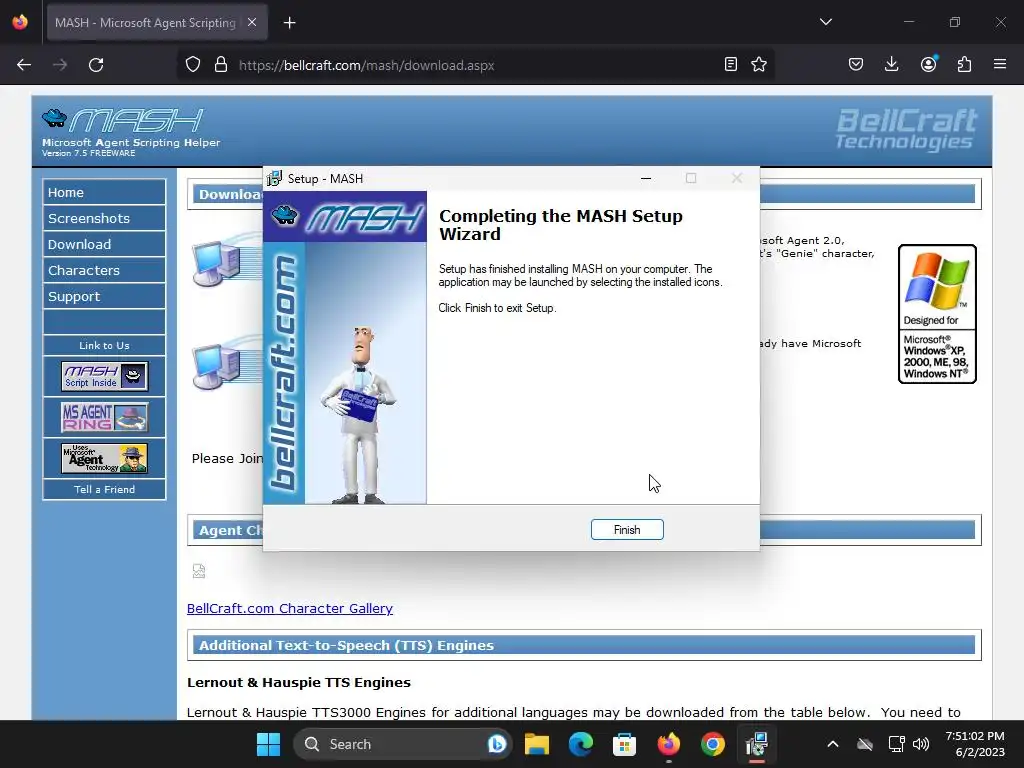Open BellCraft.com Character Gallery link
The image size is (1024, 768).
point(289,608)
